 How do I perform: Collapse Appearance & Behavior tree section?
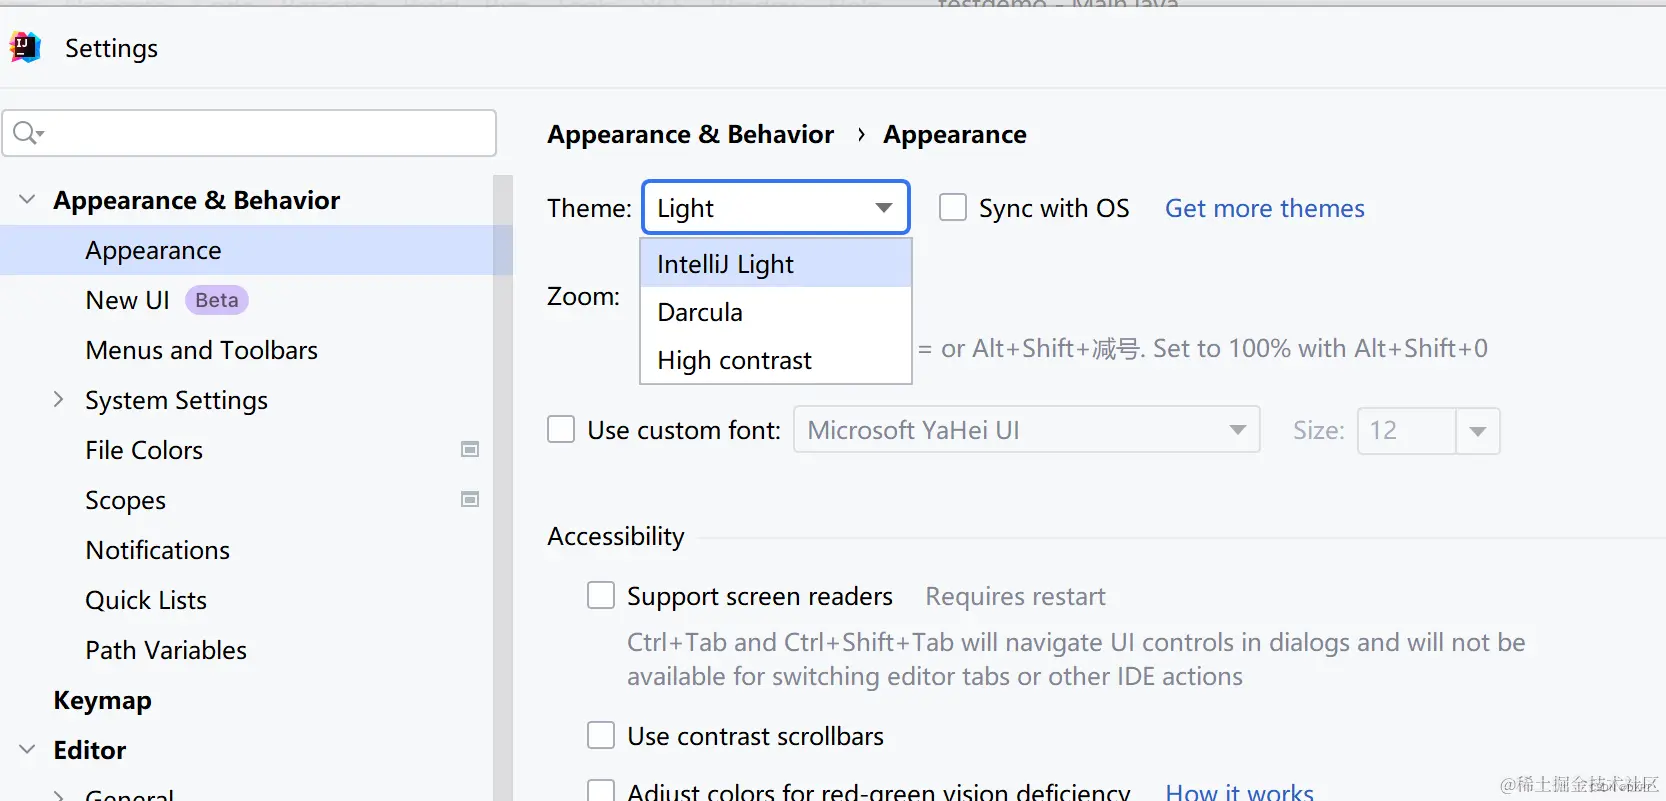point(28,200)
